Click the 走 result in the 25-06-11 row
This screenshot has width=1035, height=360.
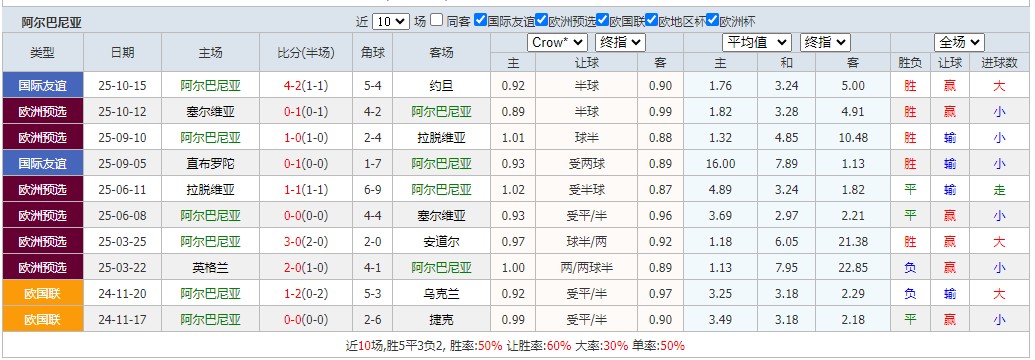999,190
